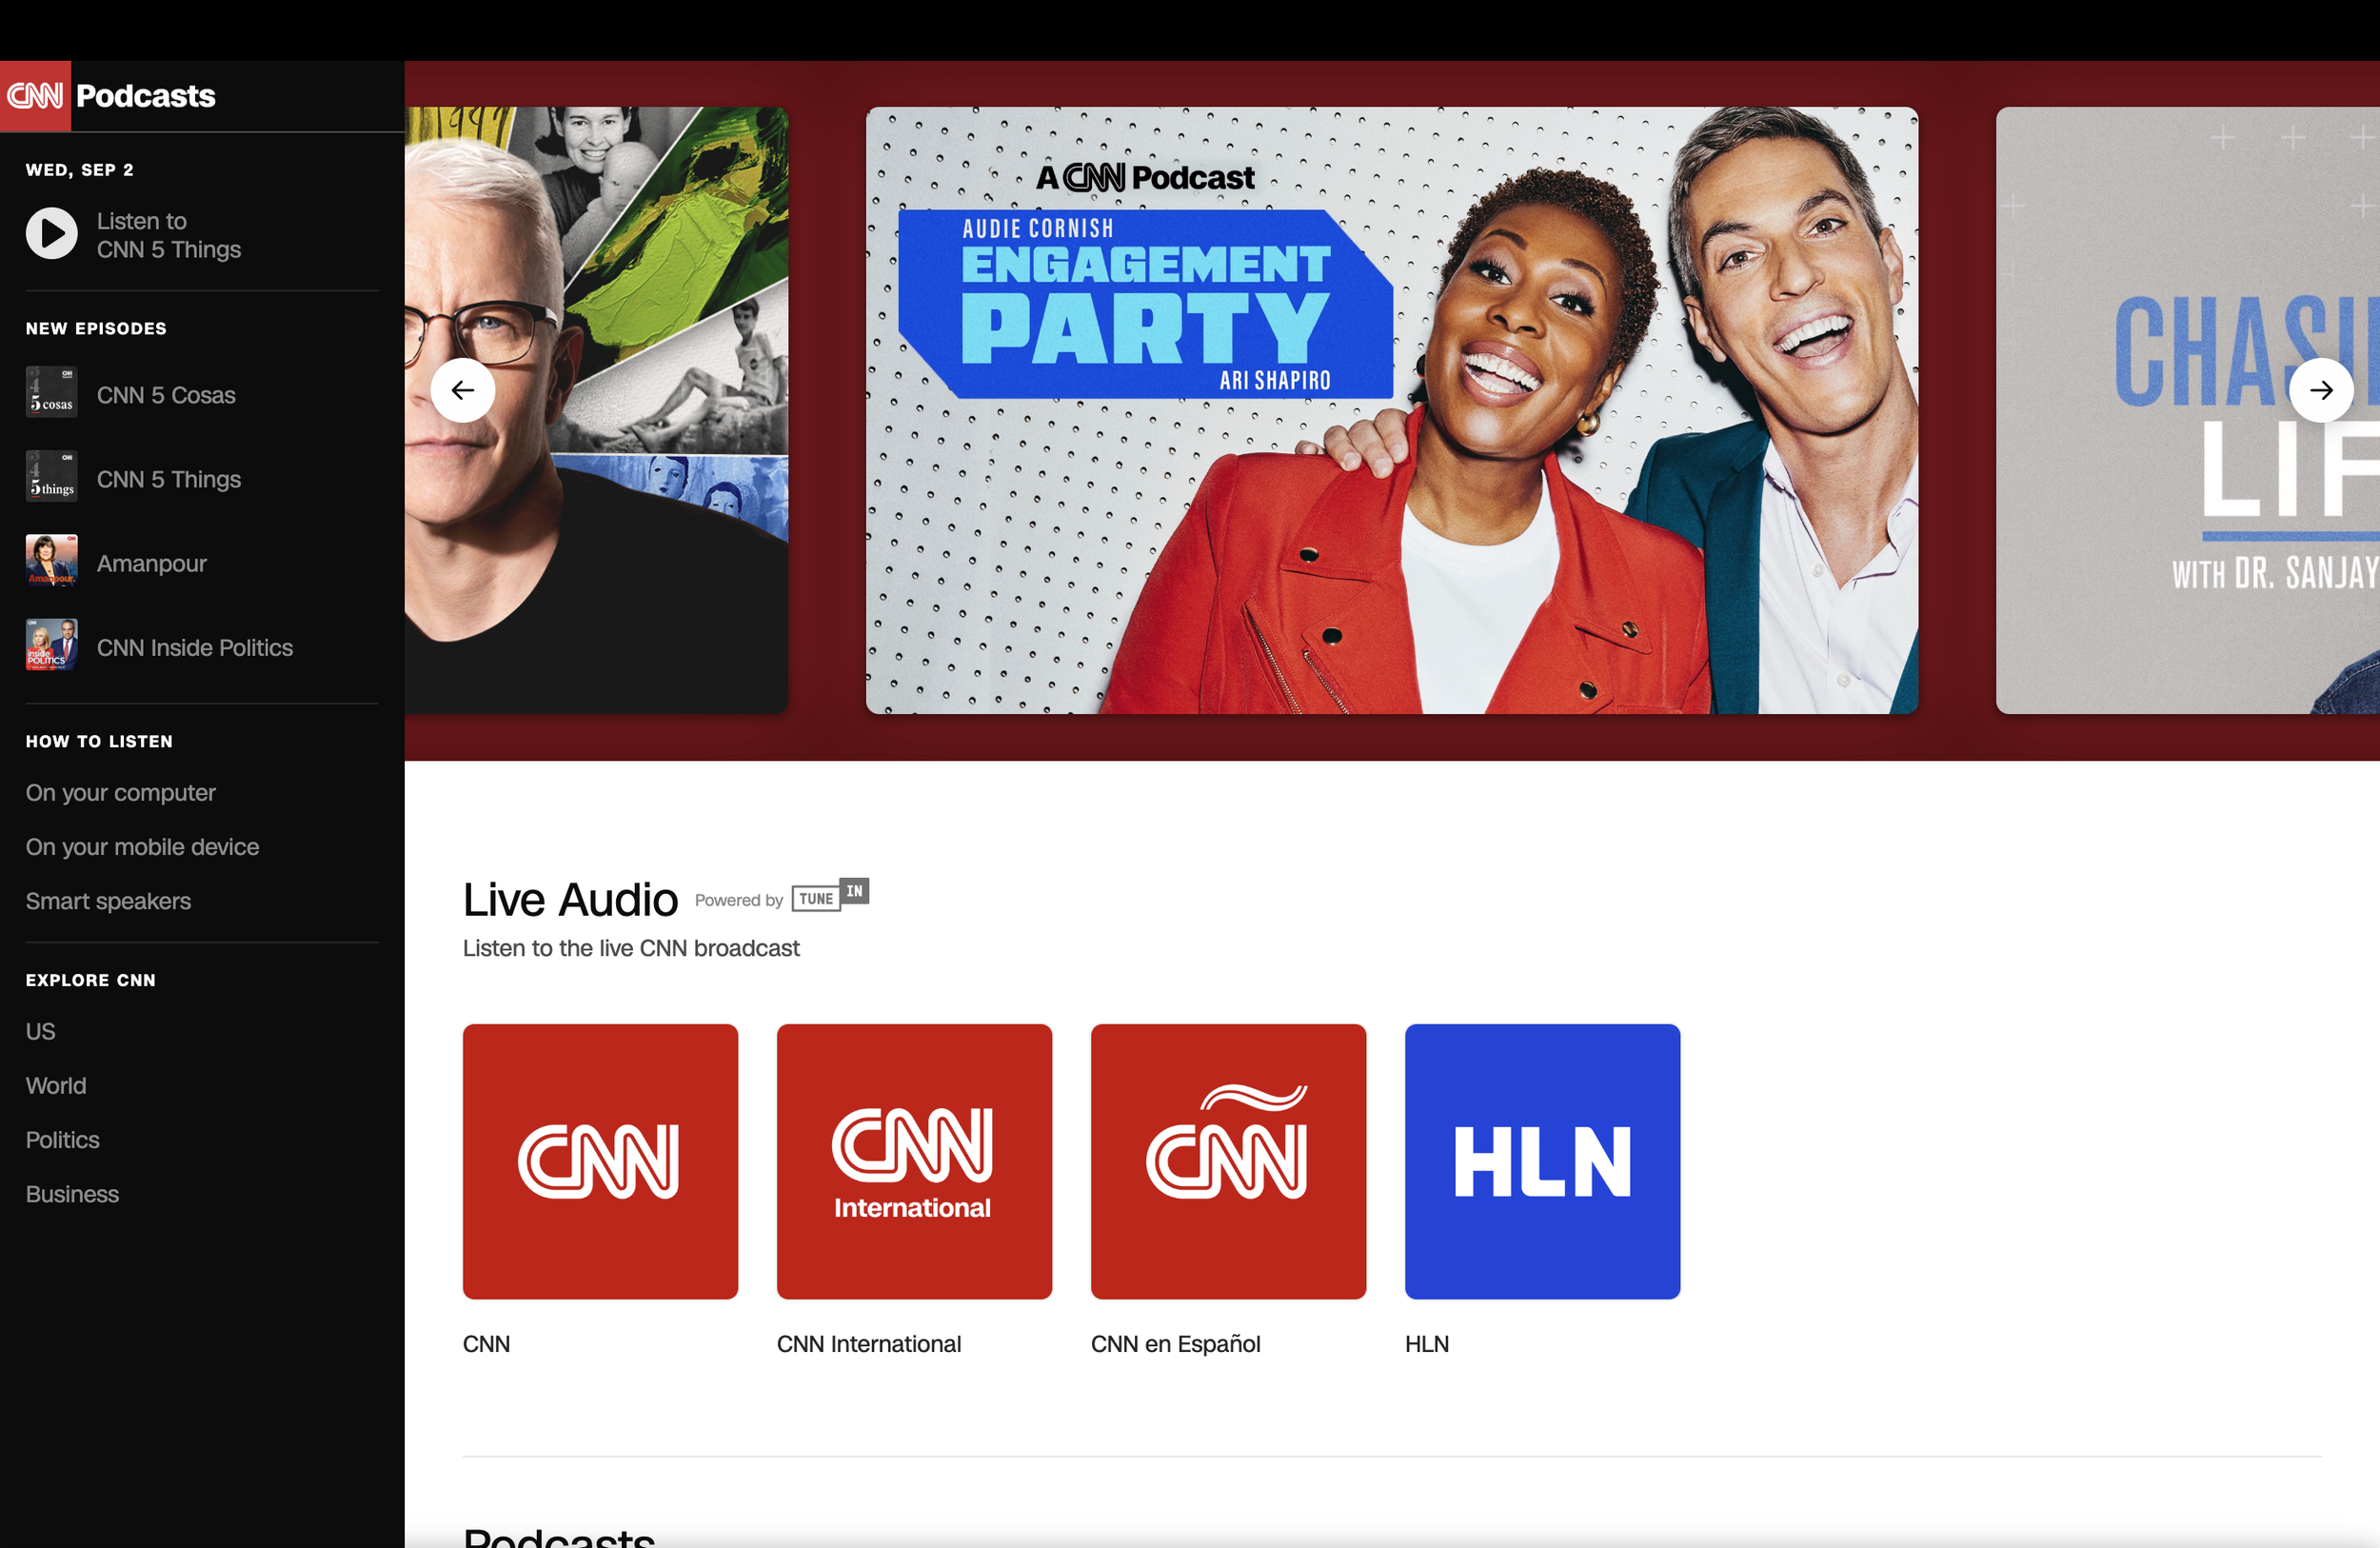Open the Podcasts home title link

pos(146,96)
